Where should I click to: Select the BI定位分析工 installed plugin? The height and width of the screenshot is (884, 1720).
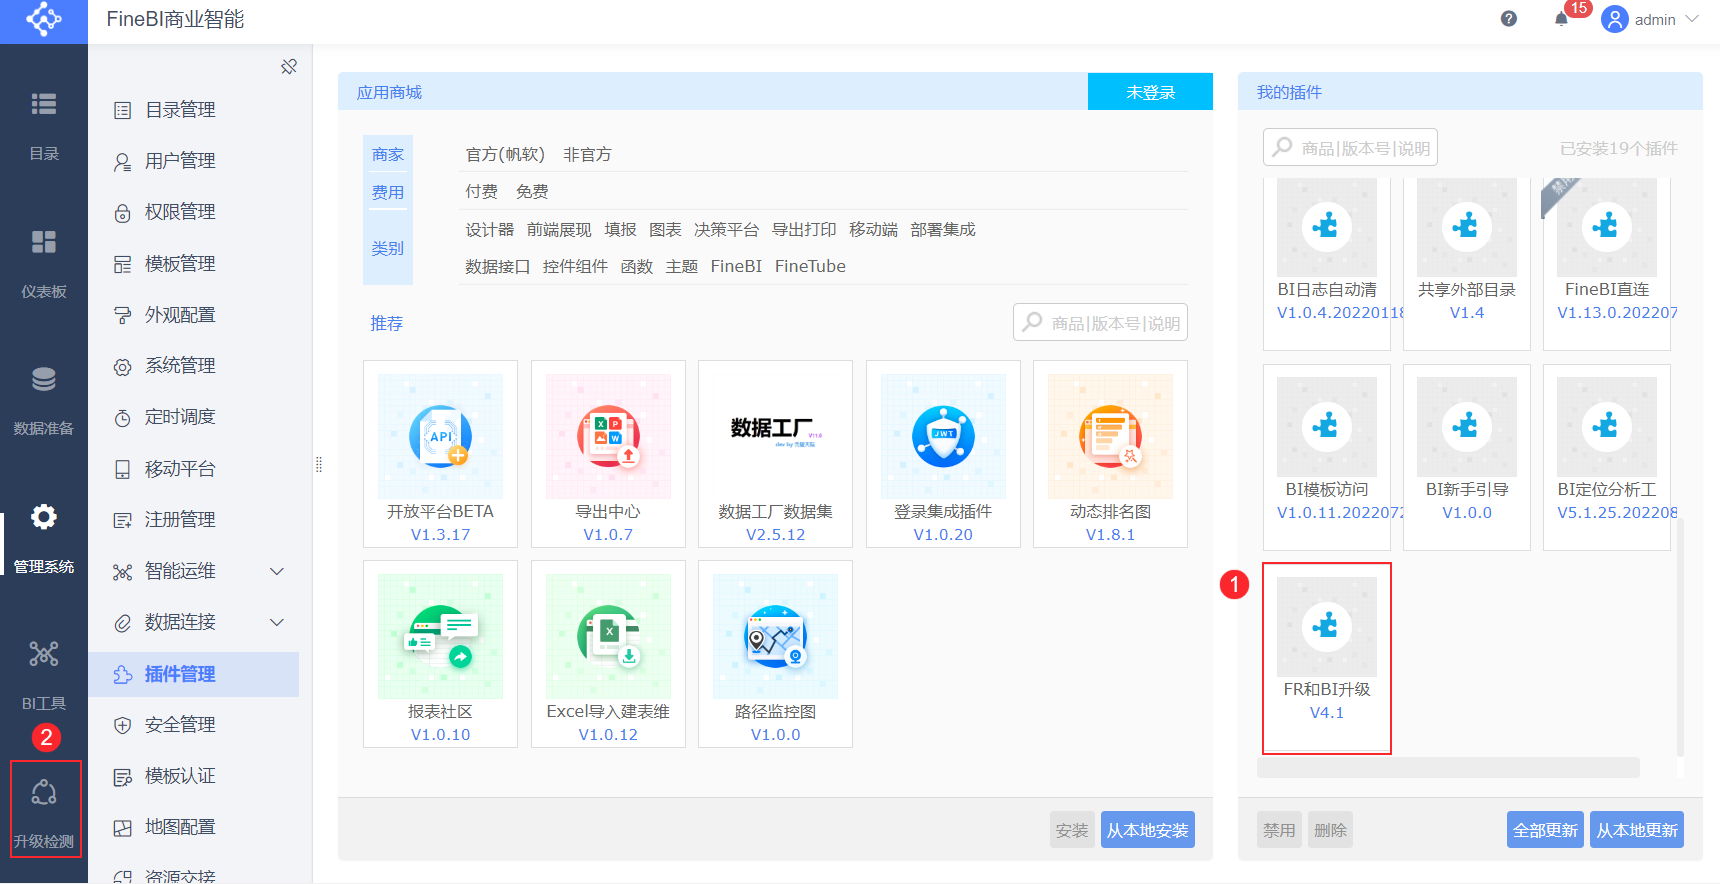pos(1607,457)
